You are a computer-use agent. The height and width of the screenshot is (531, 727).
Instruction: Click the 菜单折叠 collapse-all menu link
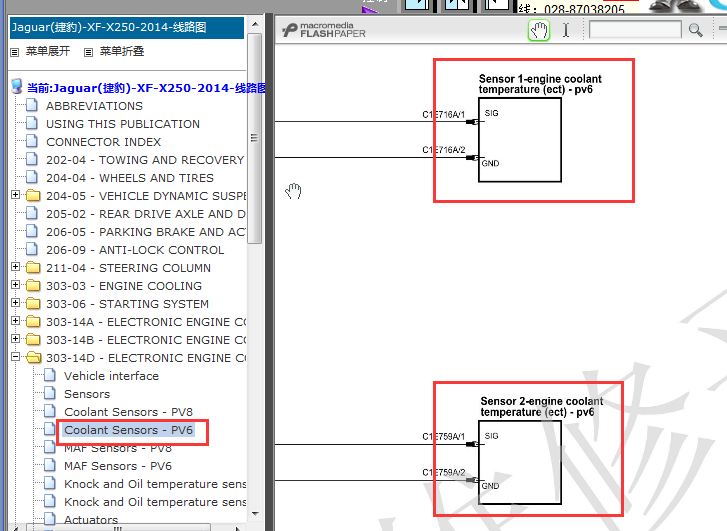122,51
